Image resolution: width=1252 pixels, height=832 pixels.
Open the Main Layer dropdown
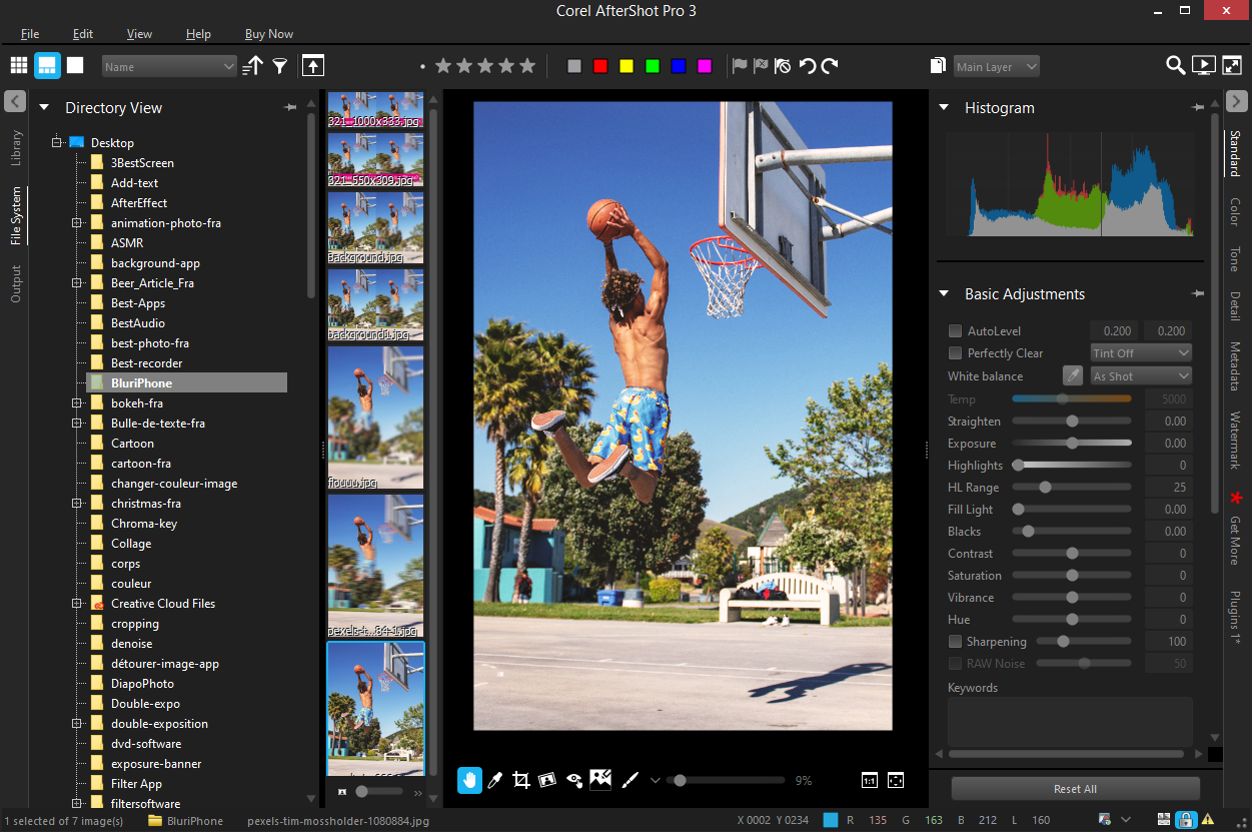click(996, 66)
